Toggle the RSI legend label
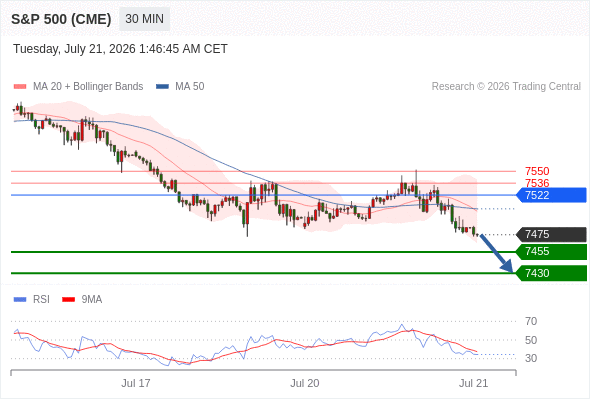Screen dimensions: 590x400 point(41,300)
